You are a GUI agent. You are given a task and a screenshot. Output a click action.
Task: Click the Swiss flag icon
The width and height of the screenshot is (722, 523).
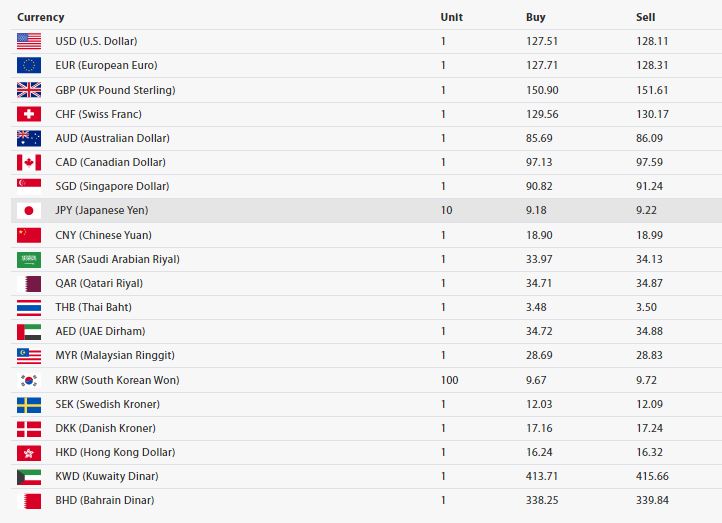[29, 114]
